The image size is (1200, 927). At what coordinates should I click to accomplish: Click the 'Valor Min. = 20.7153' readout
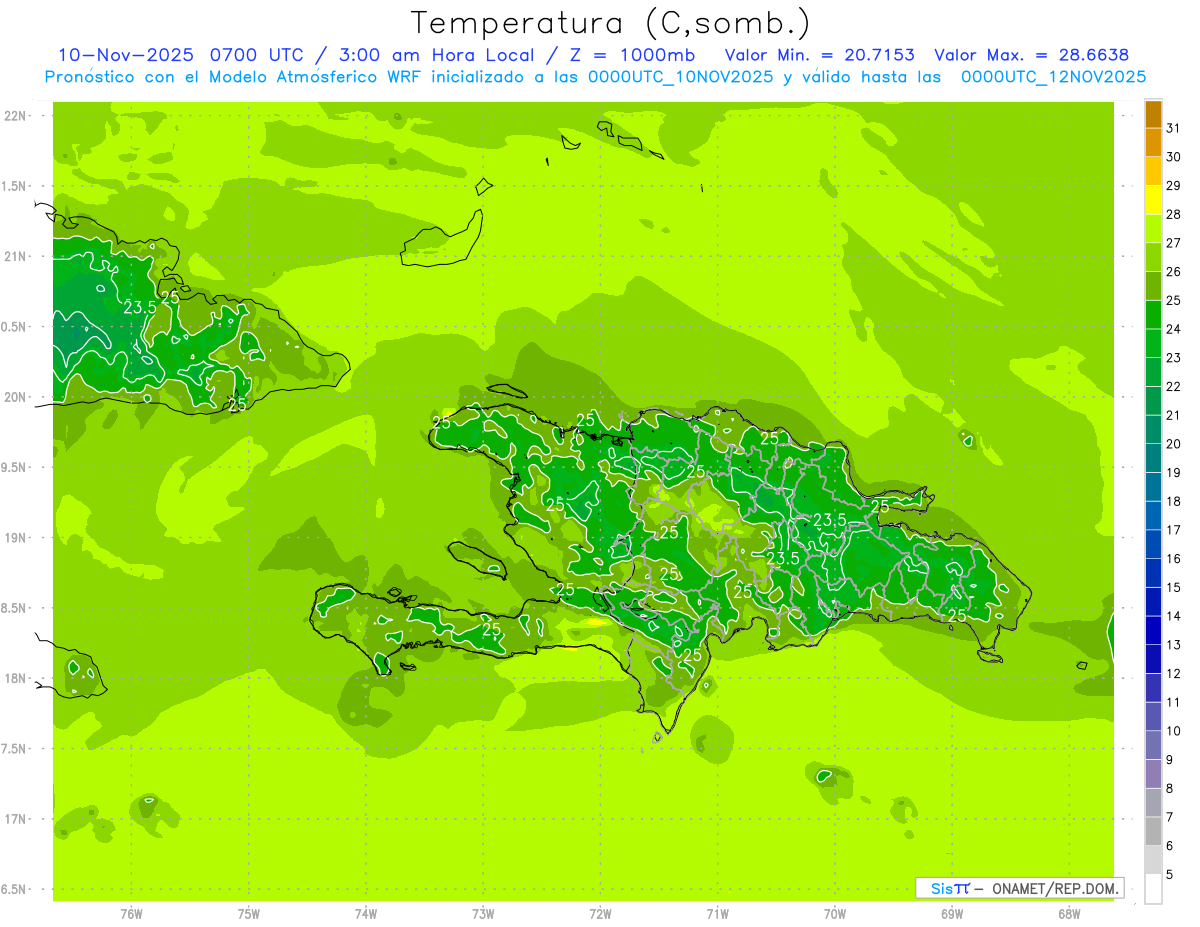pos(819,55)
